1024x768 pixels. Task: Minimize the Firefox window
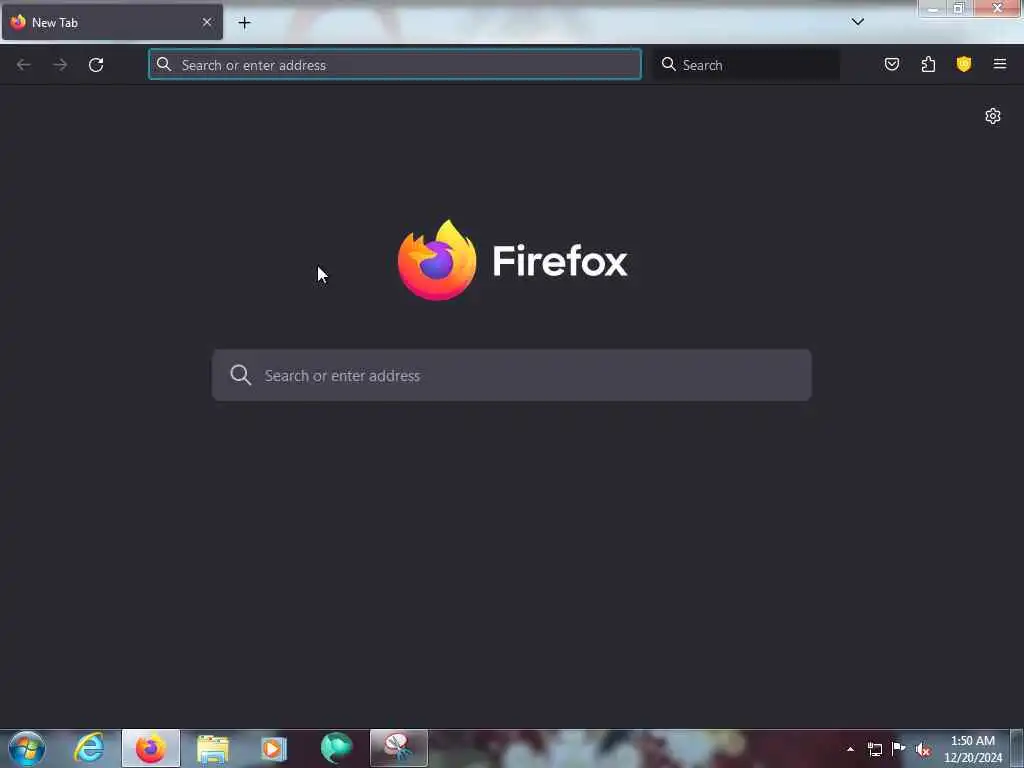933,9
